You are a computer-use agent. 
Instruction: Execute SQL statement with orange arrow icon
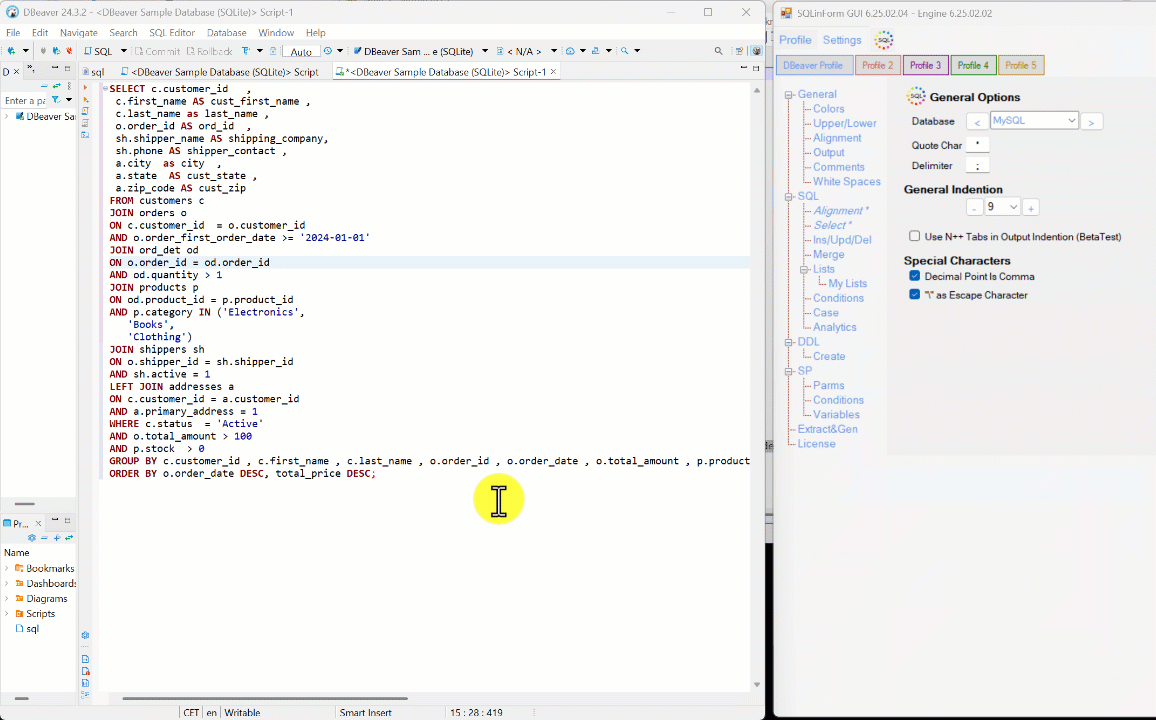pyautogui.click(x=86, y=88)
